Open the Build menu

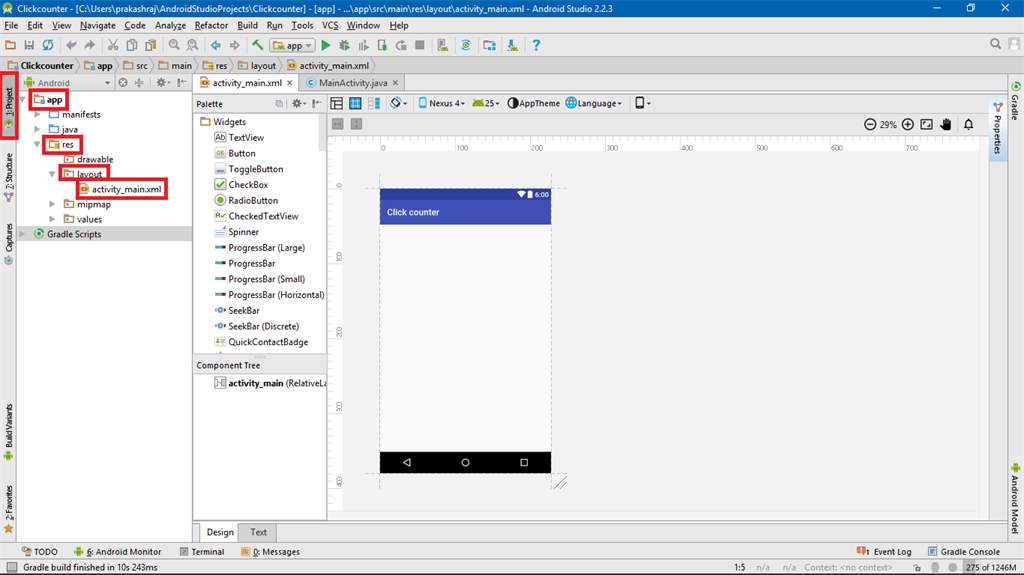coord(247,25)
